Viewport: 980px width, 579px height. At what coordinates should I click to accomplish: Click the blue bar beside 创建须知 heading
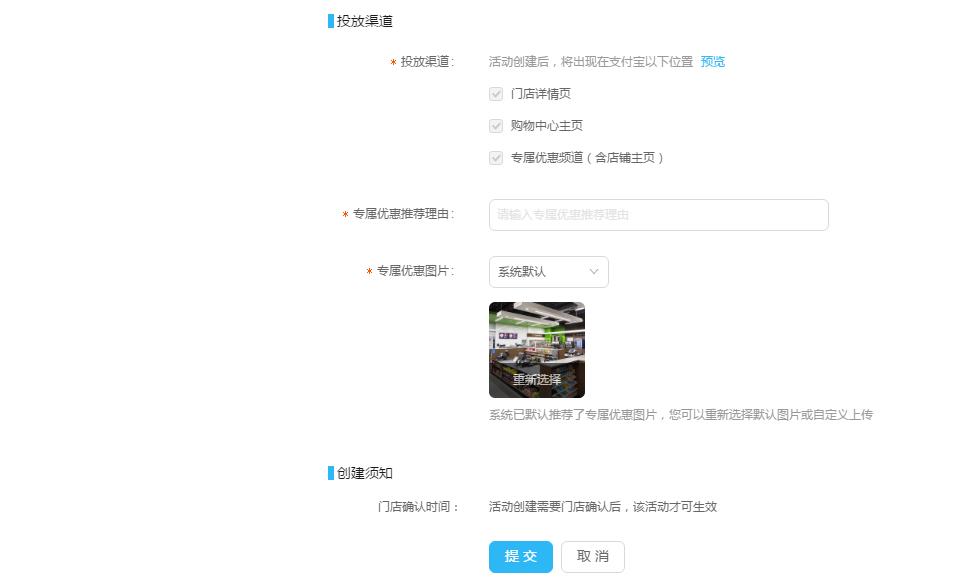point(331,473)
